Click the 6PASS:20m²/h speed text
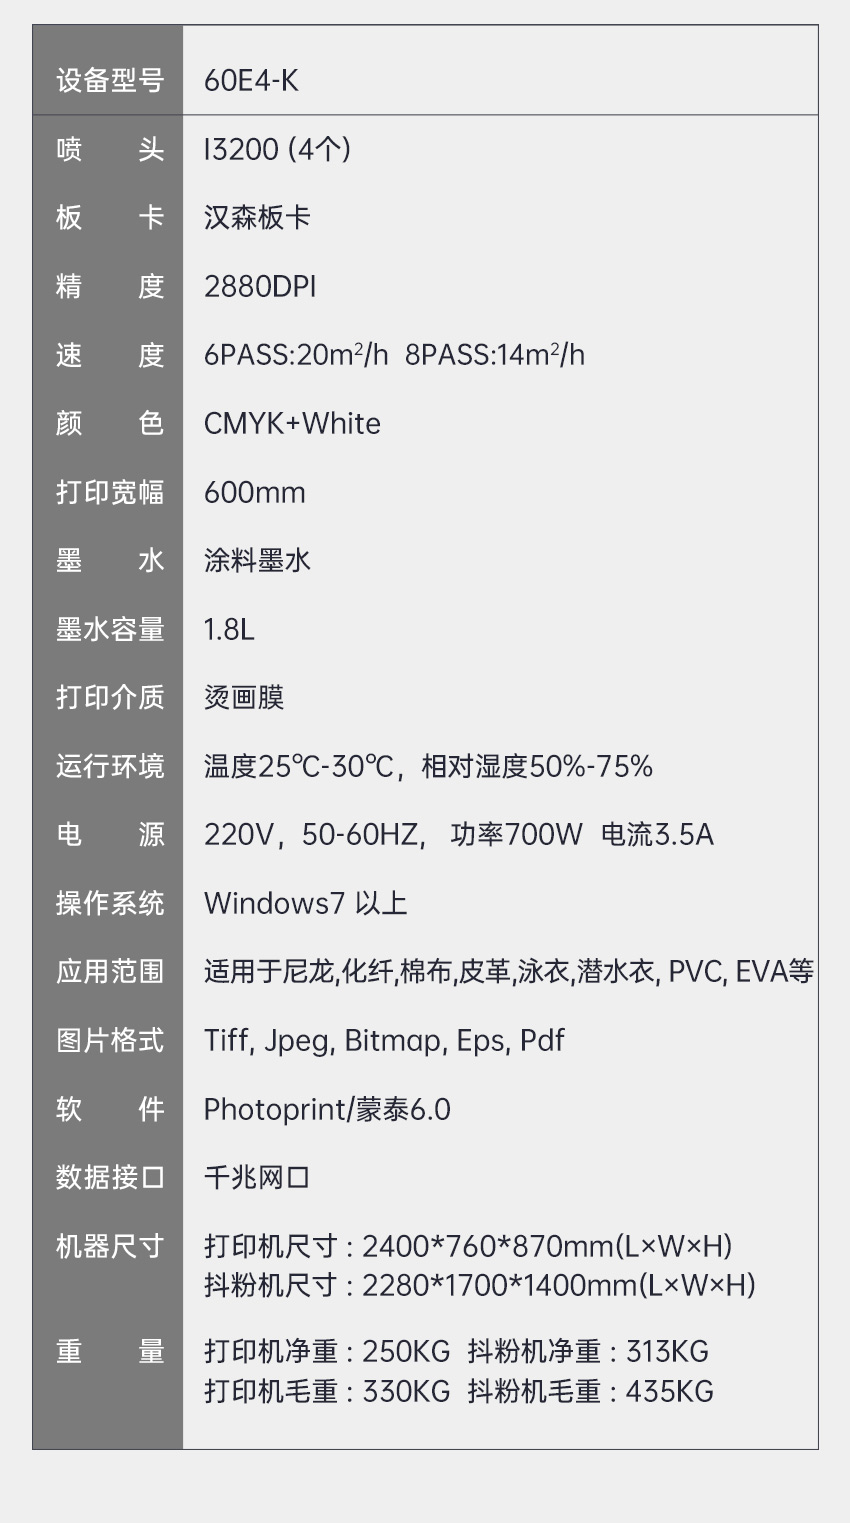This screenshot has width=850, height=1523. pos(295,355)
